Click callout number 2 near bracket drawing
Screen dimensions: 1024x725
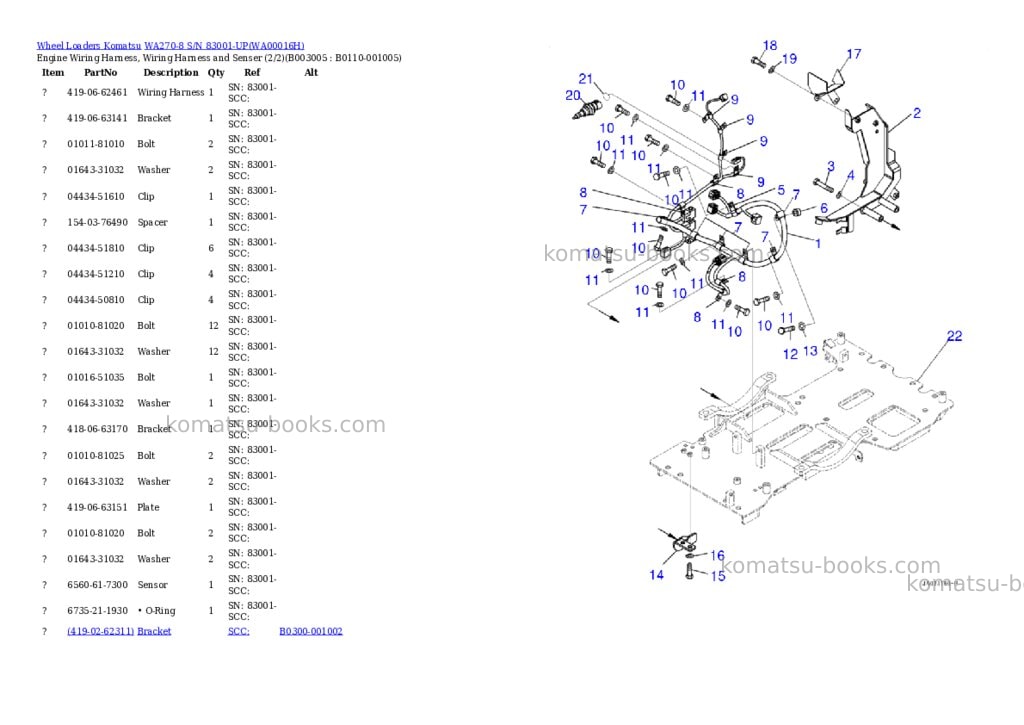tap(917, 113)
